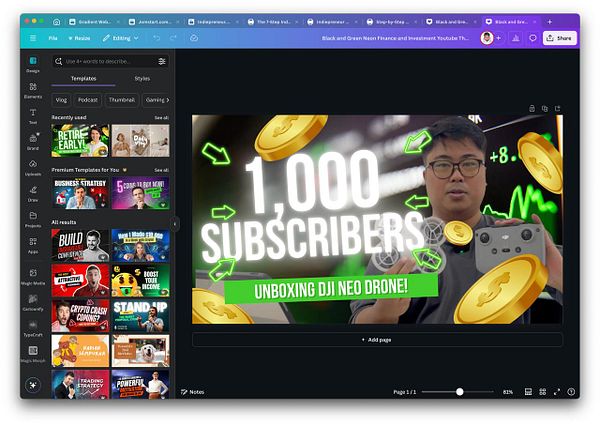
Task: Select the green Unboxing DJI Neo Drone banner
Action: click(331, 289)
